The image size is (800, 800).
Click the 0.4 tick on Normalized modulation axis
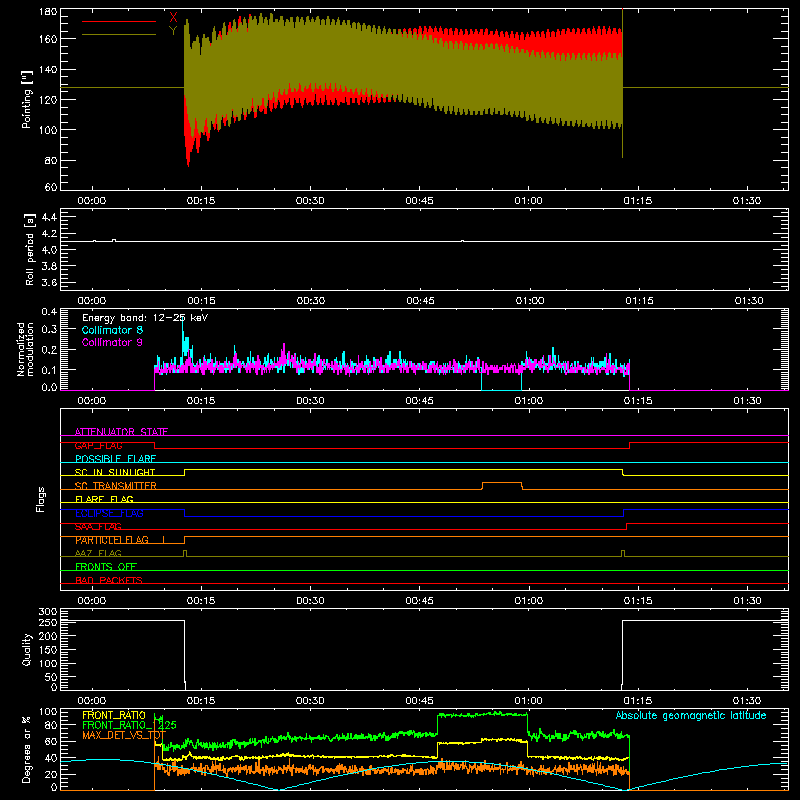pyautogui.click(x=49, y=311)
